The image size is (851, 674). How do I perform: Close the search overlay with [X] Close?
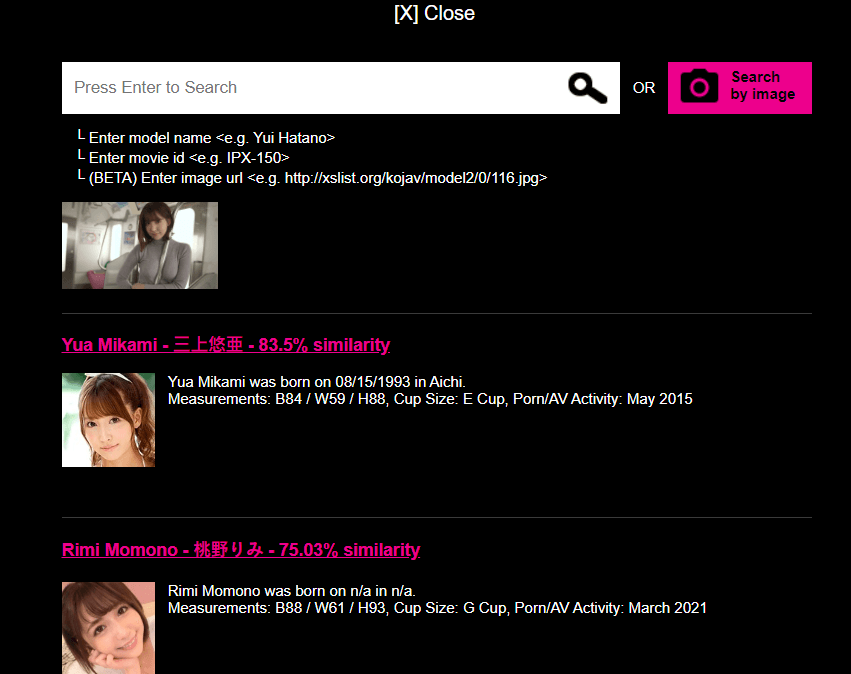coord(434,13)
